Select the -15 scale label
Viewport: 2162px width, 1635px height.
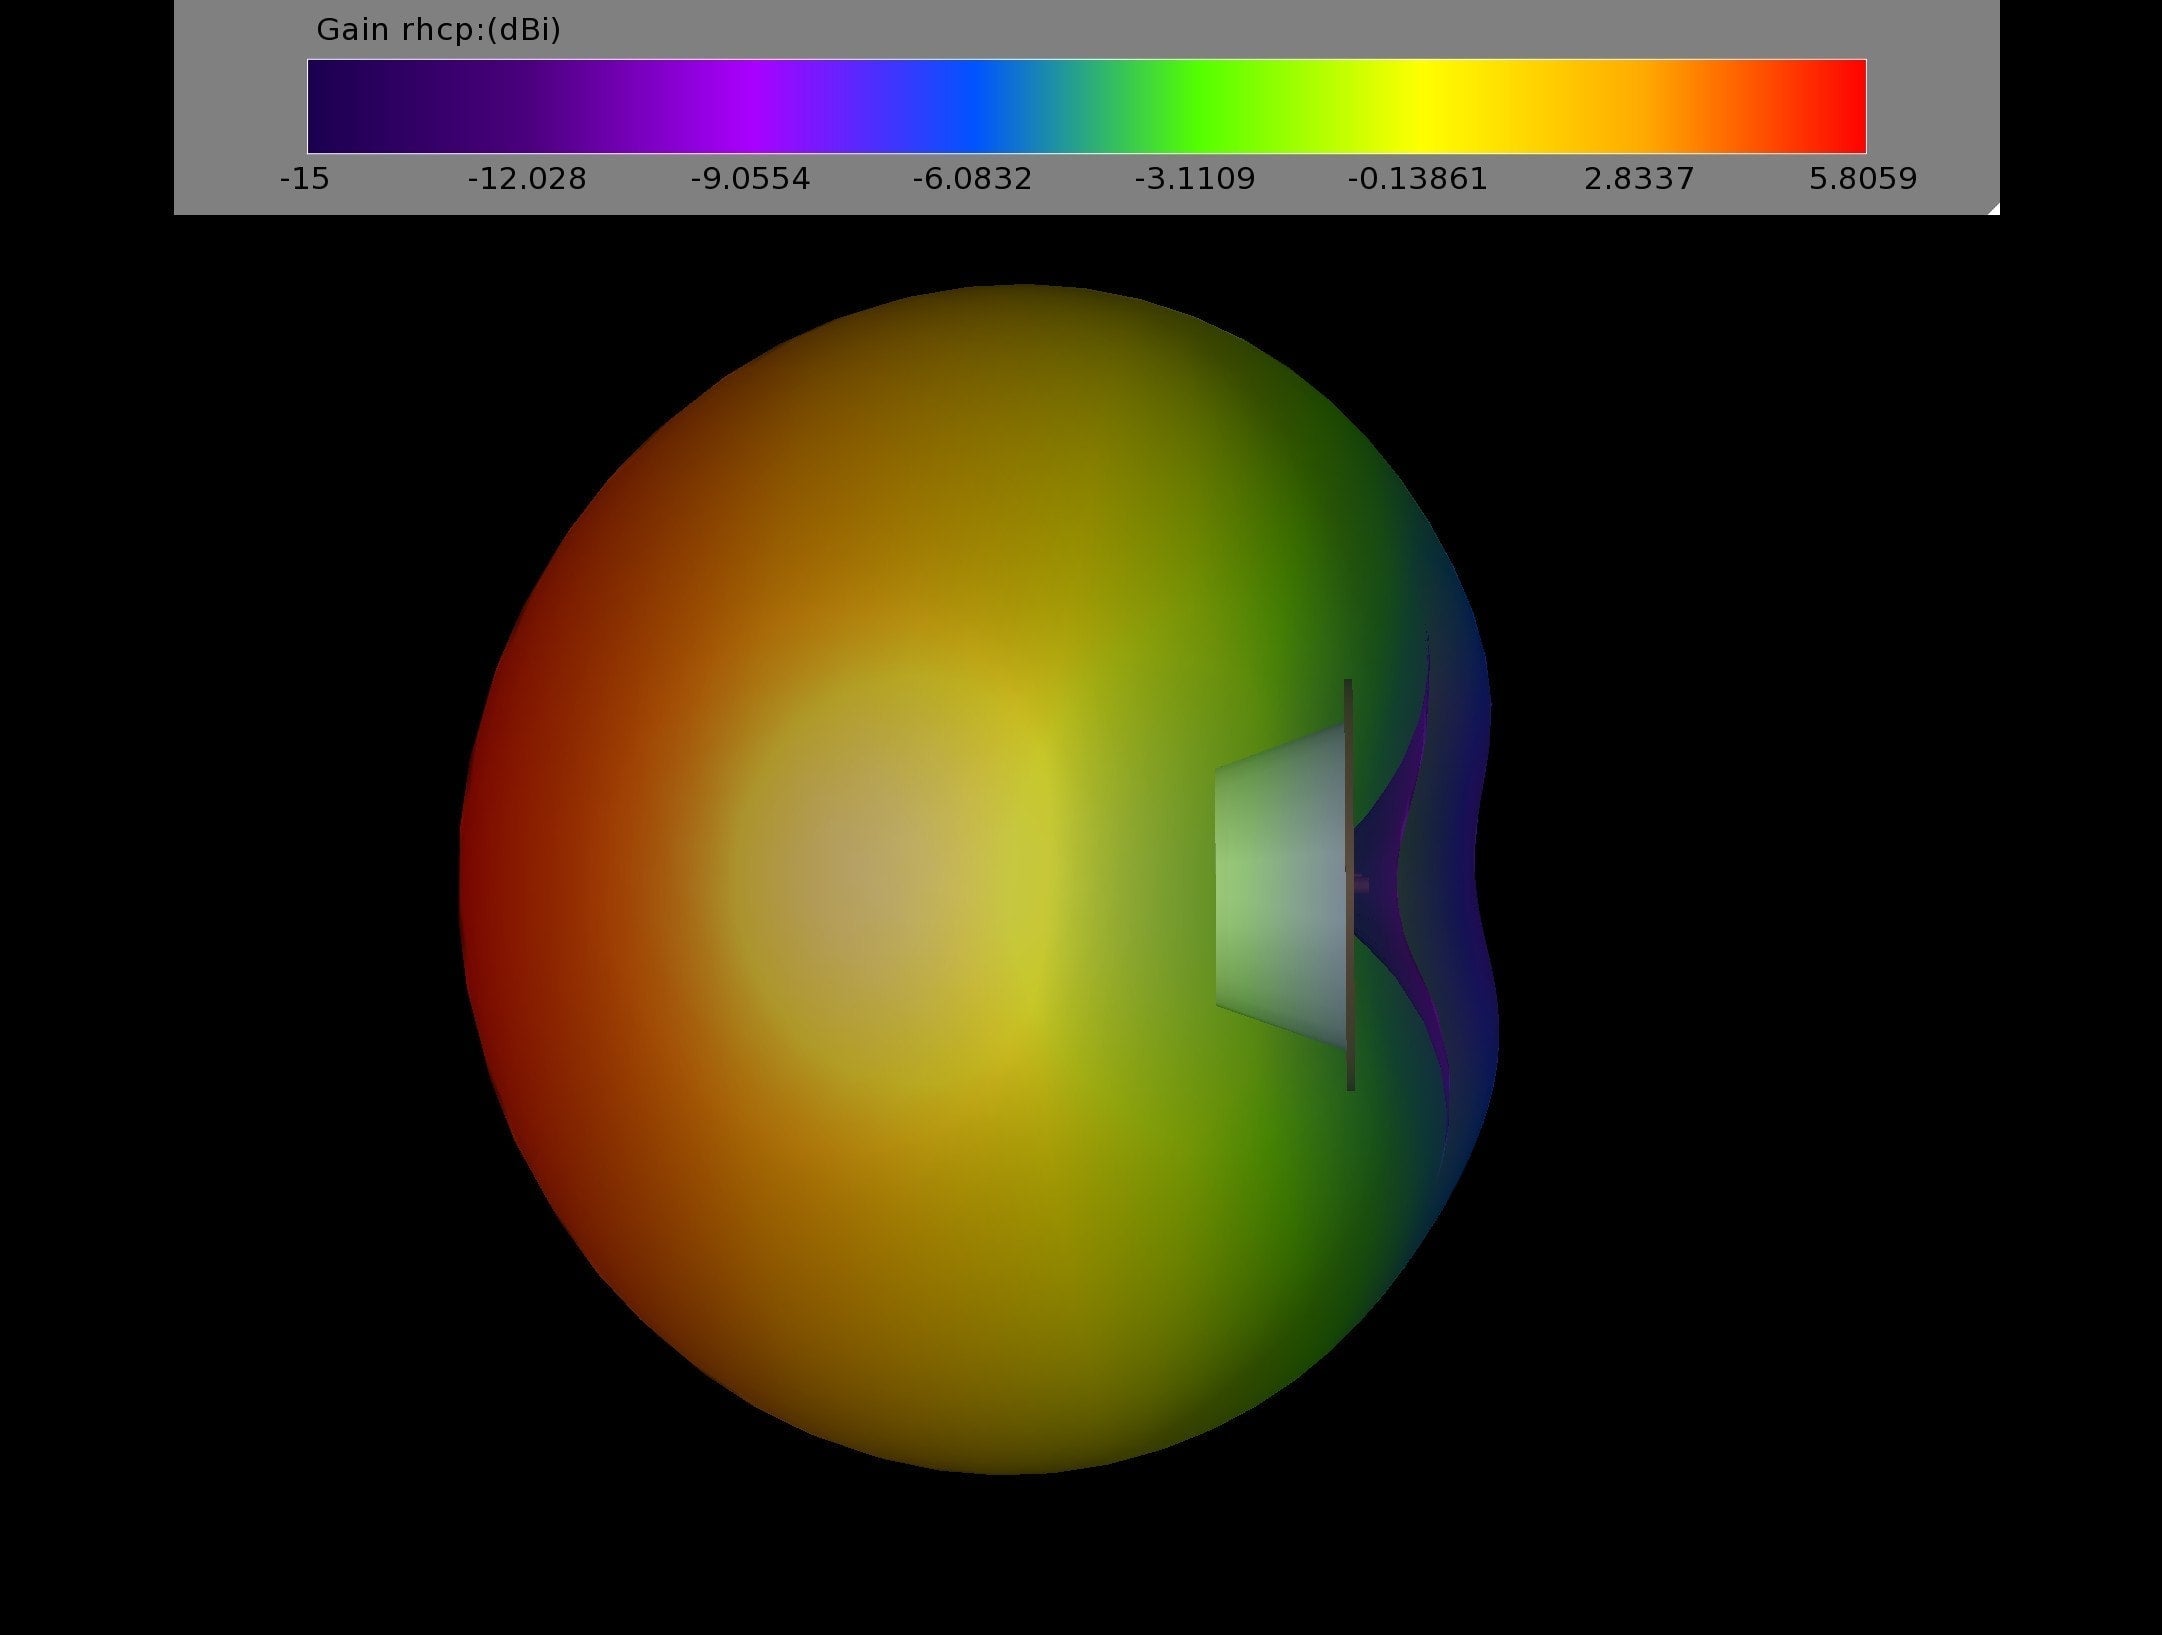[x=303, y=178]
